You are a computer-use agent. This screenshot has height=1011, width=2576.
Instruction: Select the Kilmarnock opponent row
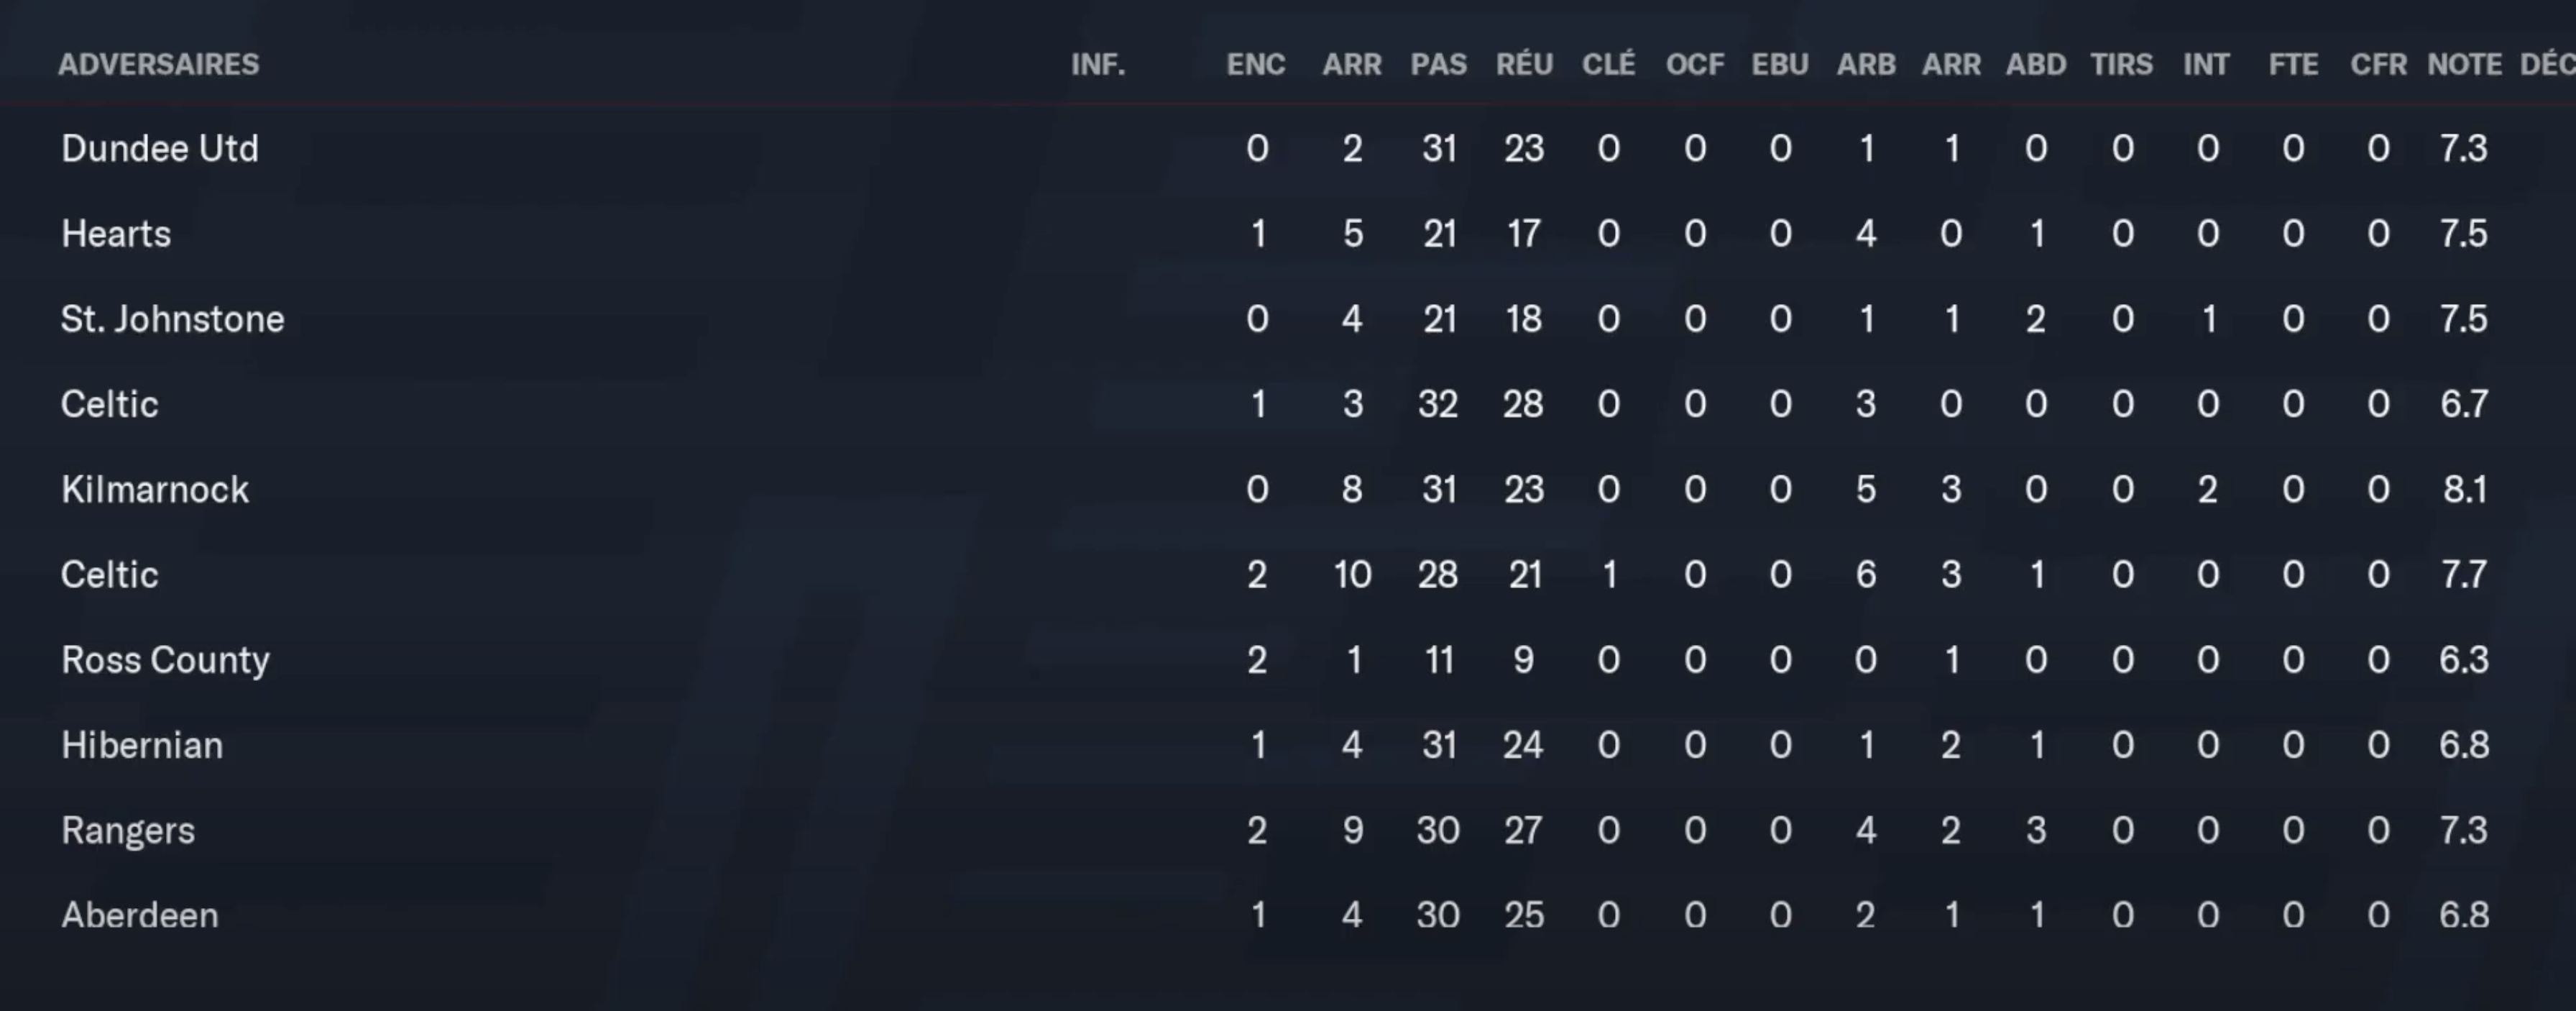click(x=155, y=490)
